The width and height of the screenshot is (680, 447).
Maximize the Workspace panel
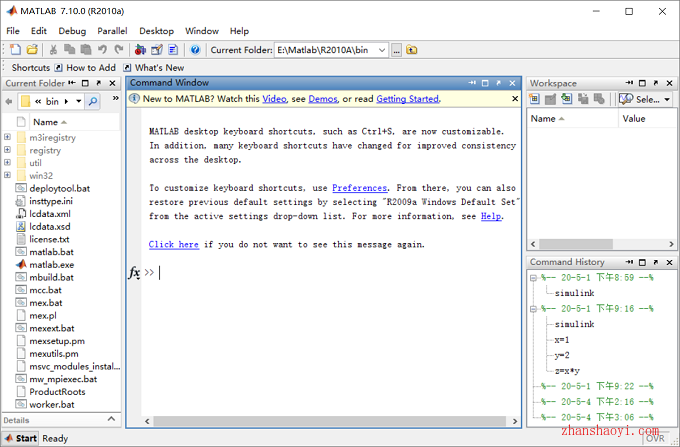pos(642,83)
